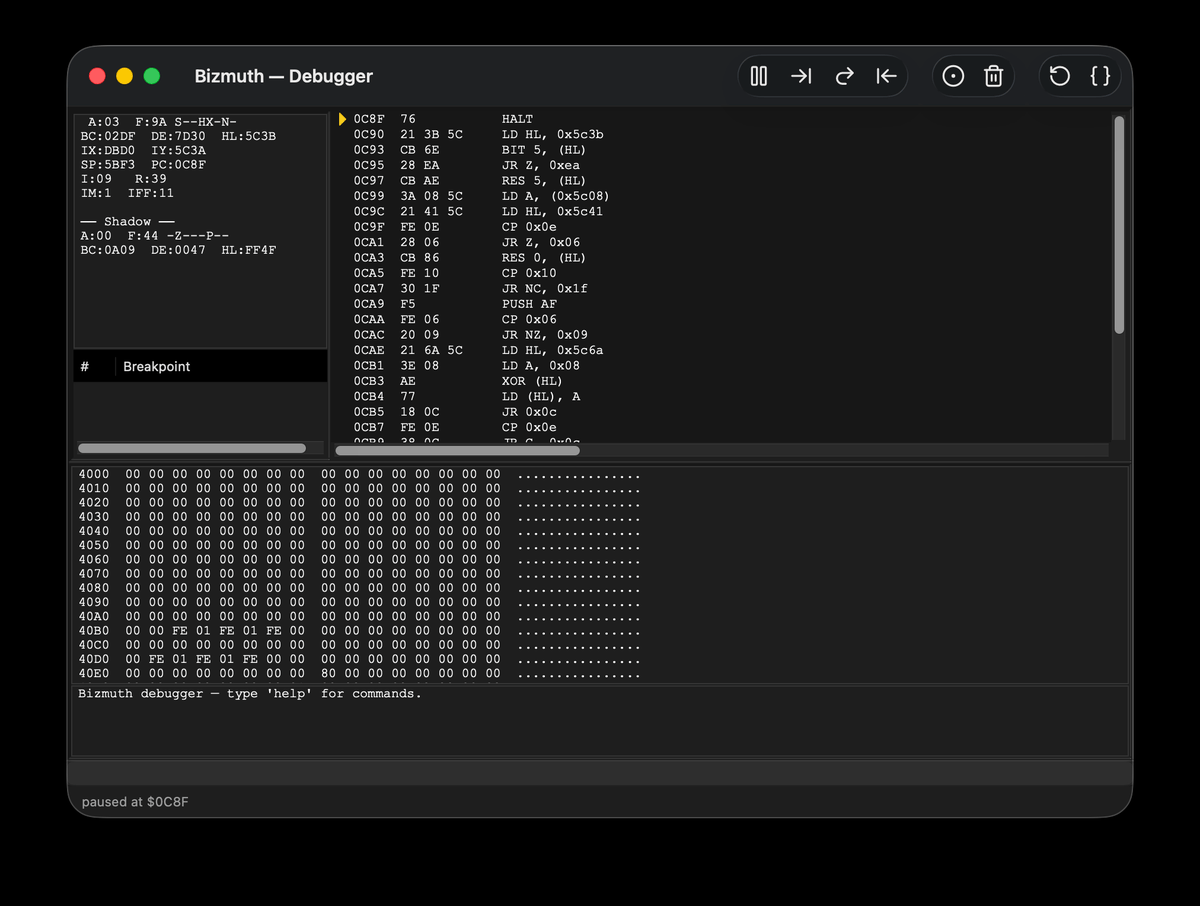Image resolution: width=1200 pixels, height=906 pixels.
Task: Close the Bizmuth Debugger window
Action: point(97,76)
